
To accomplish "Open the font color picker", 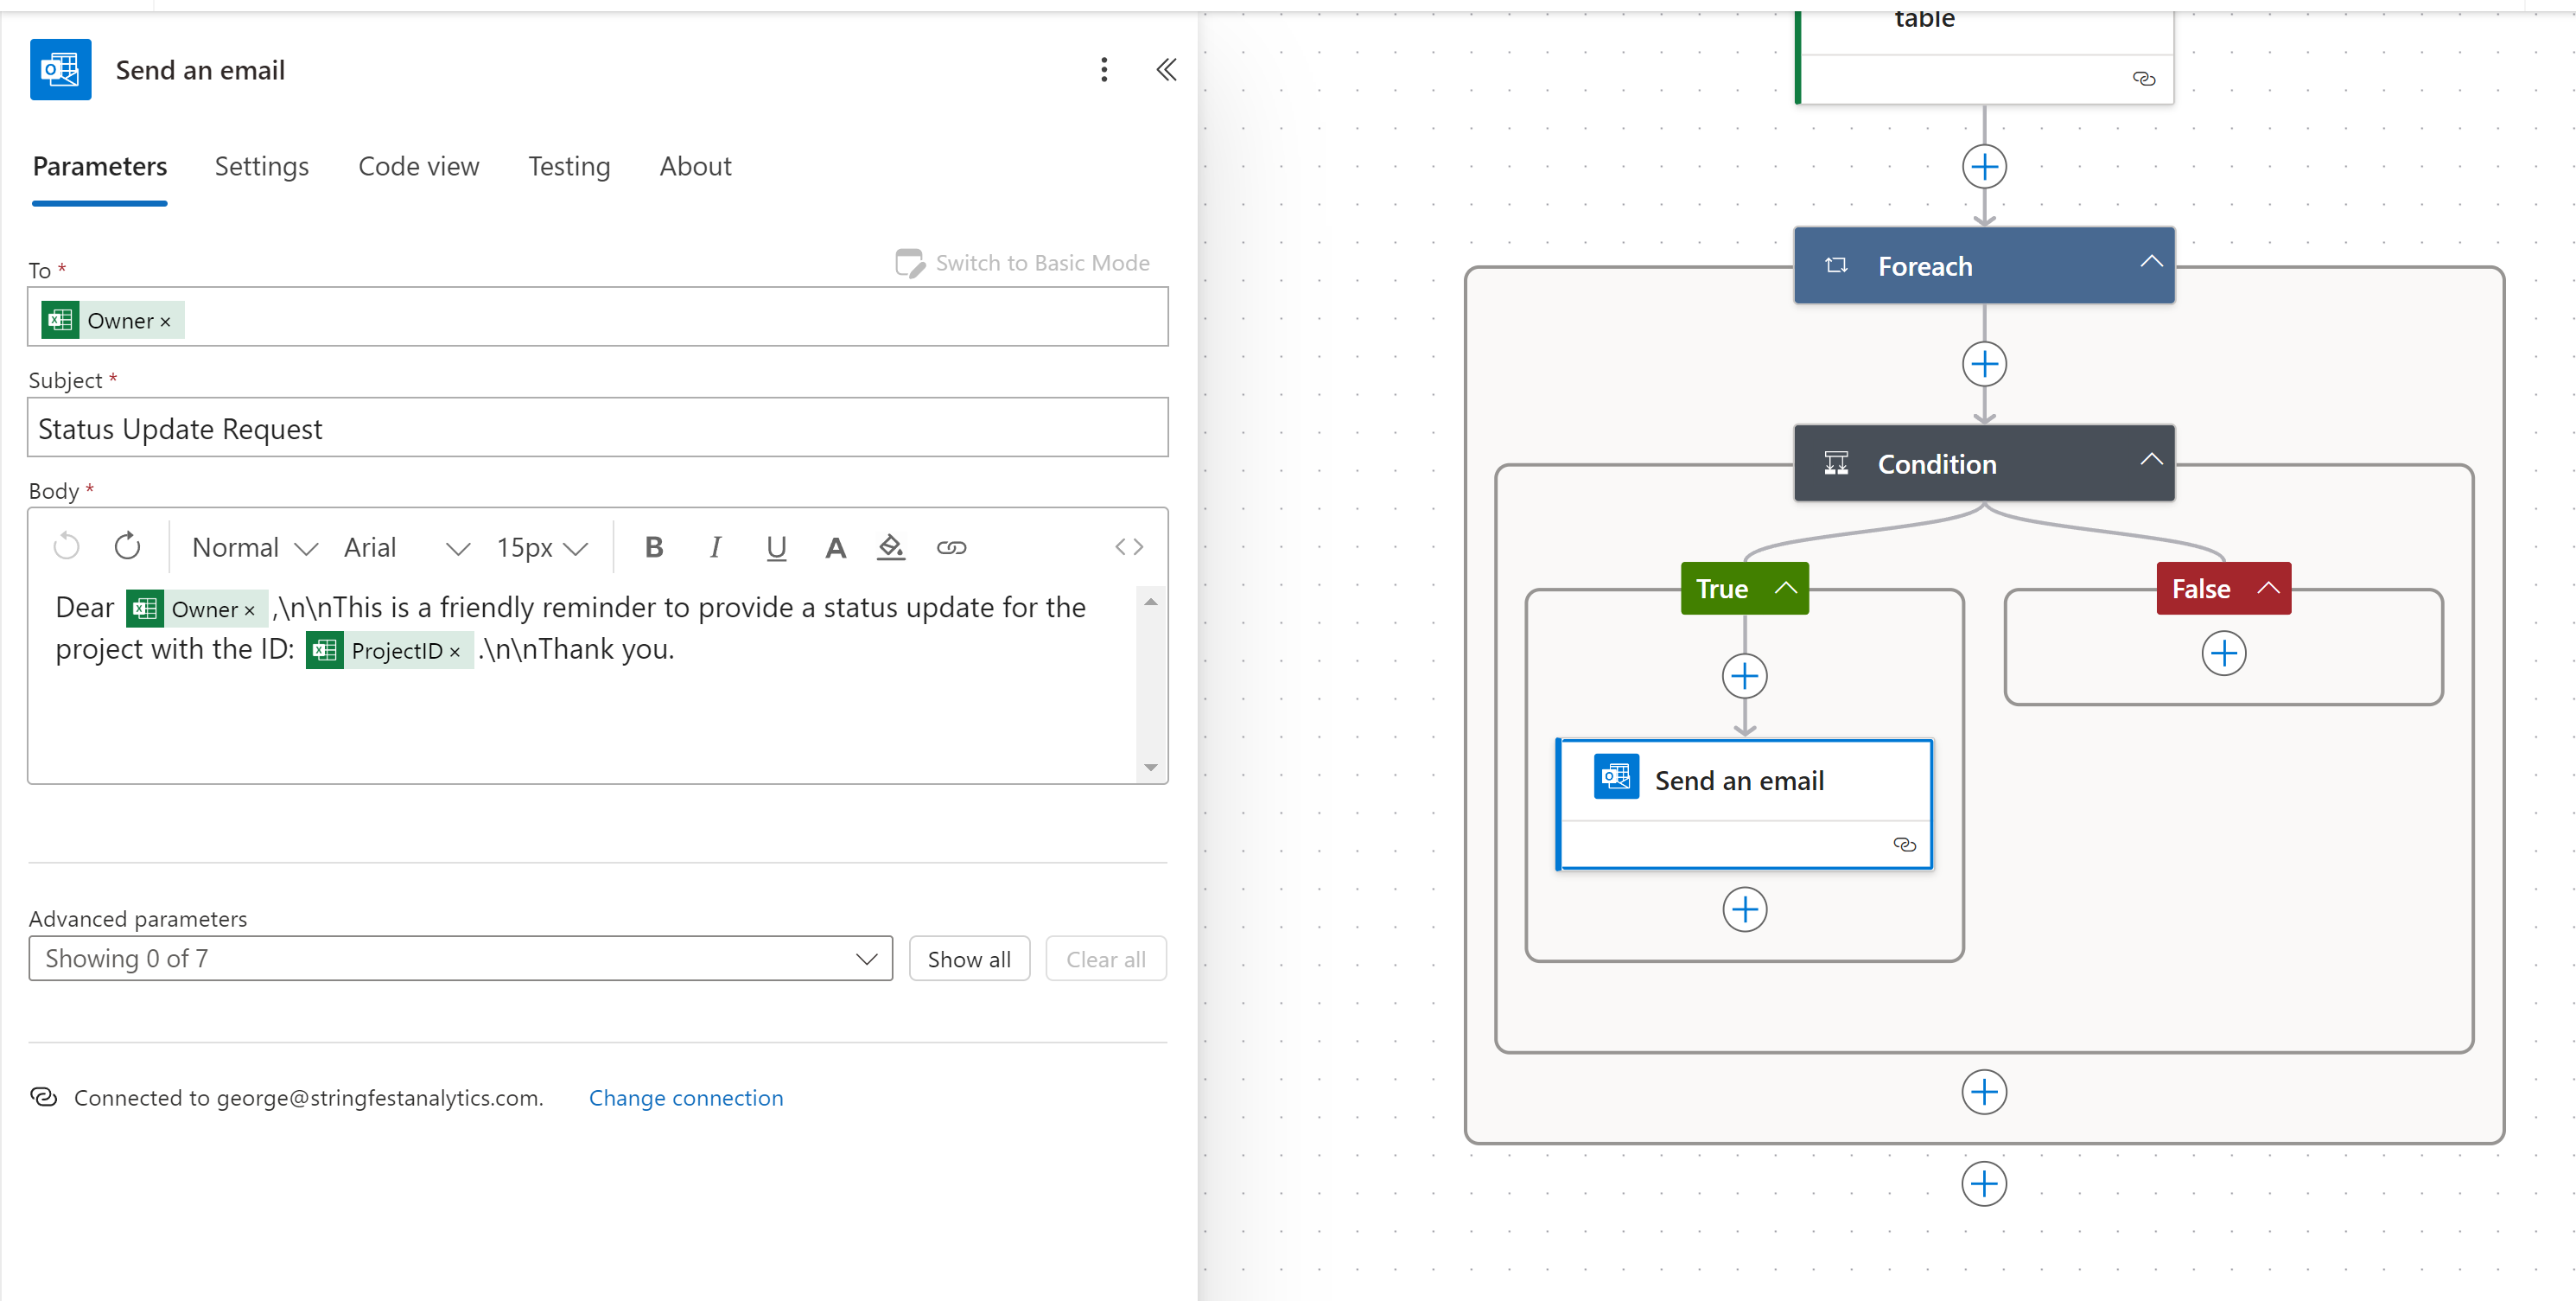I will pyautogui.click(x=835, y=547).
